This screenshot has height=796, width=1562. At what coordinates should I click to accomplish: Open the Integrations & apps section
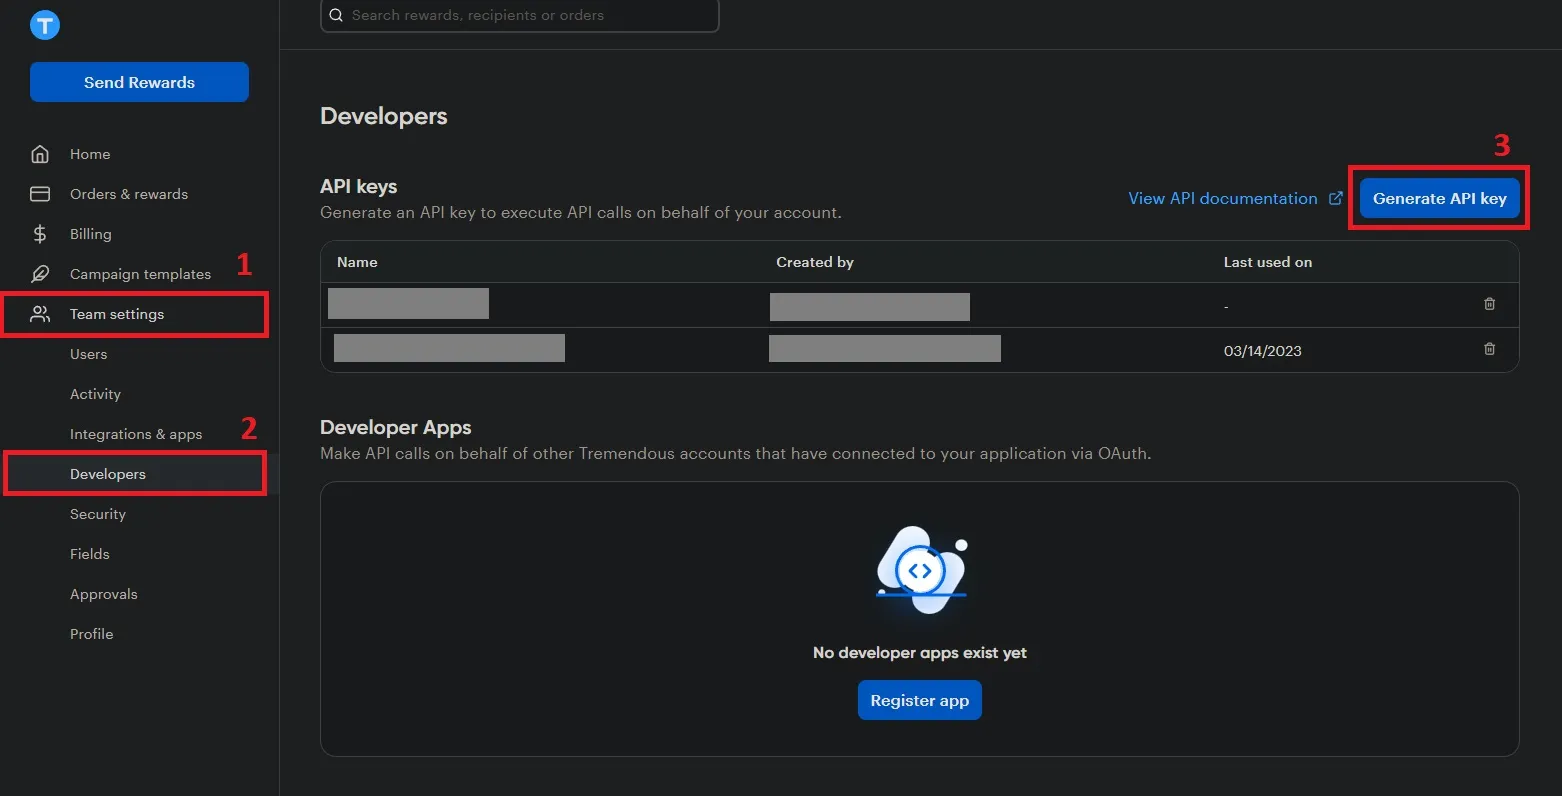click(136, 433)
